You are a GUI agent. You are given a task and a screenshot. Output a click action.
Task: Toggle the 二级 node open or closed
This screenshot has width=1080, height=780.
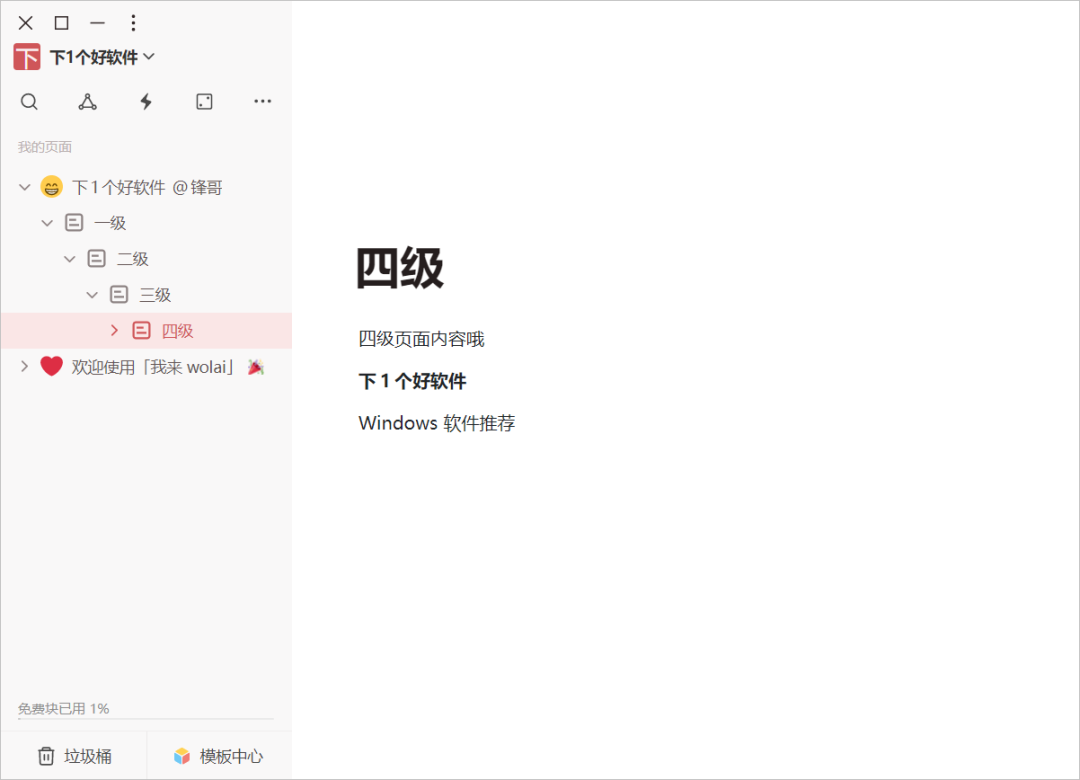tap(69, 258)
